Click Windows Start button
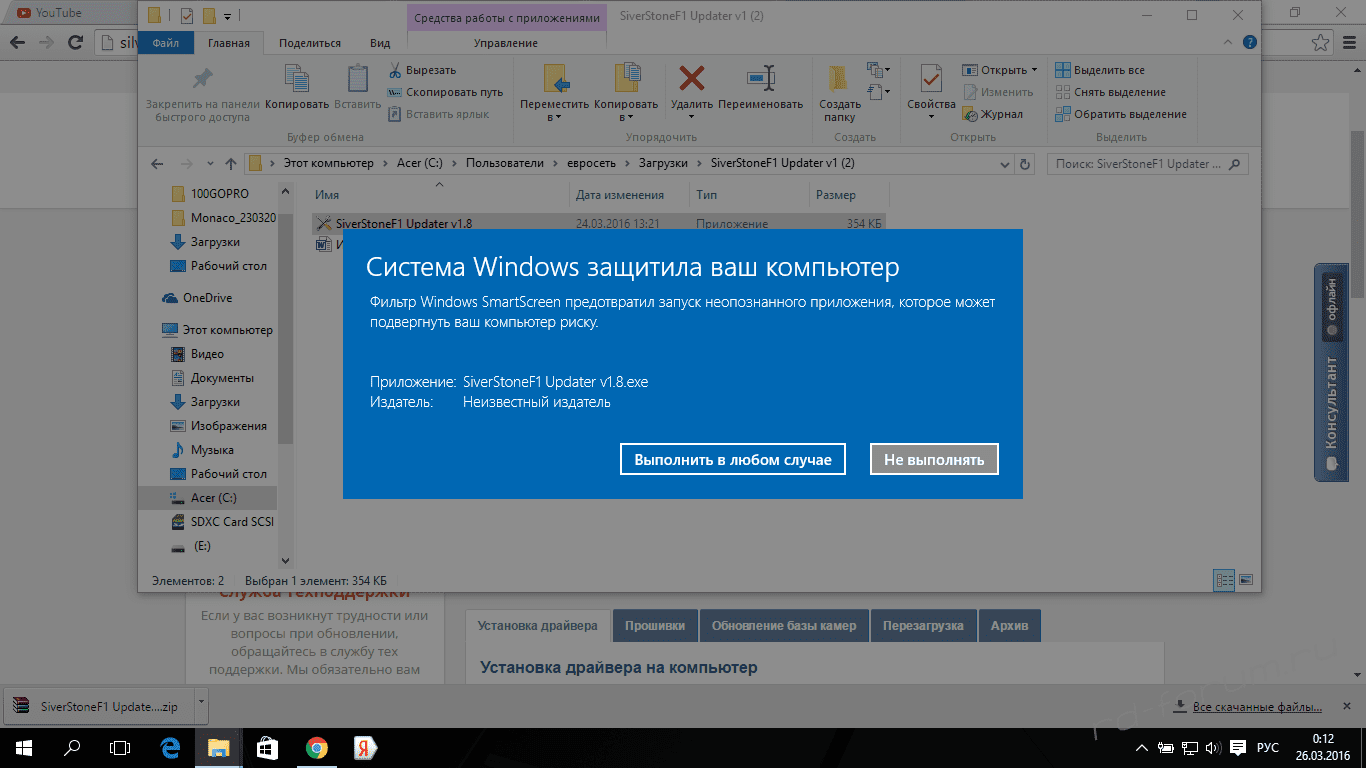The height and width of the screenshot is (768, 1366). [24, 747]
